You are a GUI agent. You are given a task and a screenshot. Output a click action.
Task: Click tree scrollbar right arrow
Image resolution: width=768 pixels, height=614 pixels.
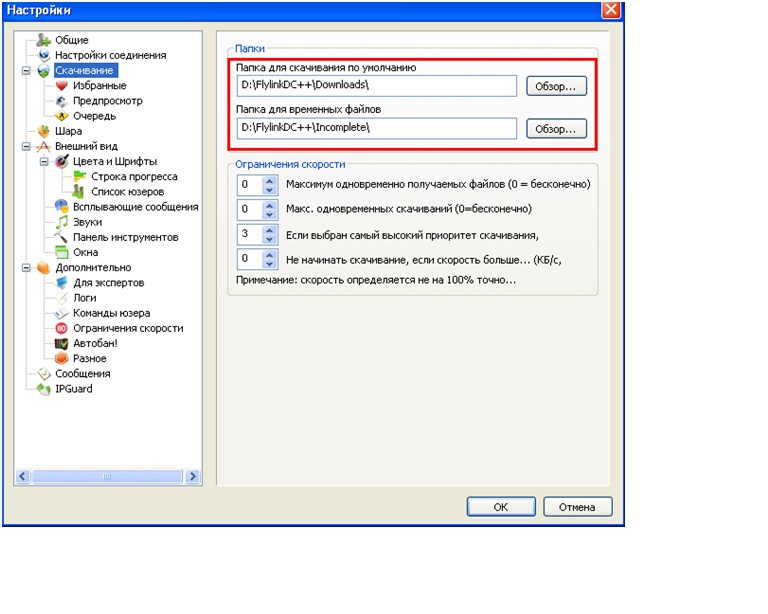[193, 476]
